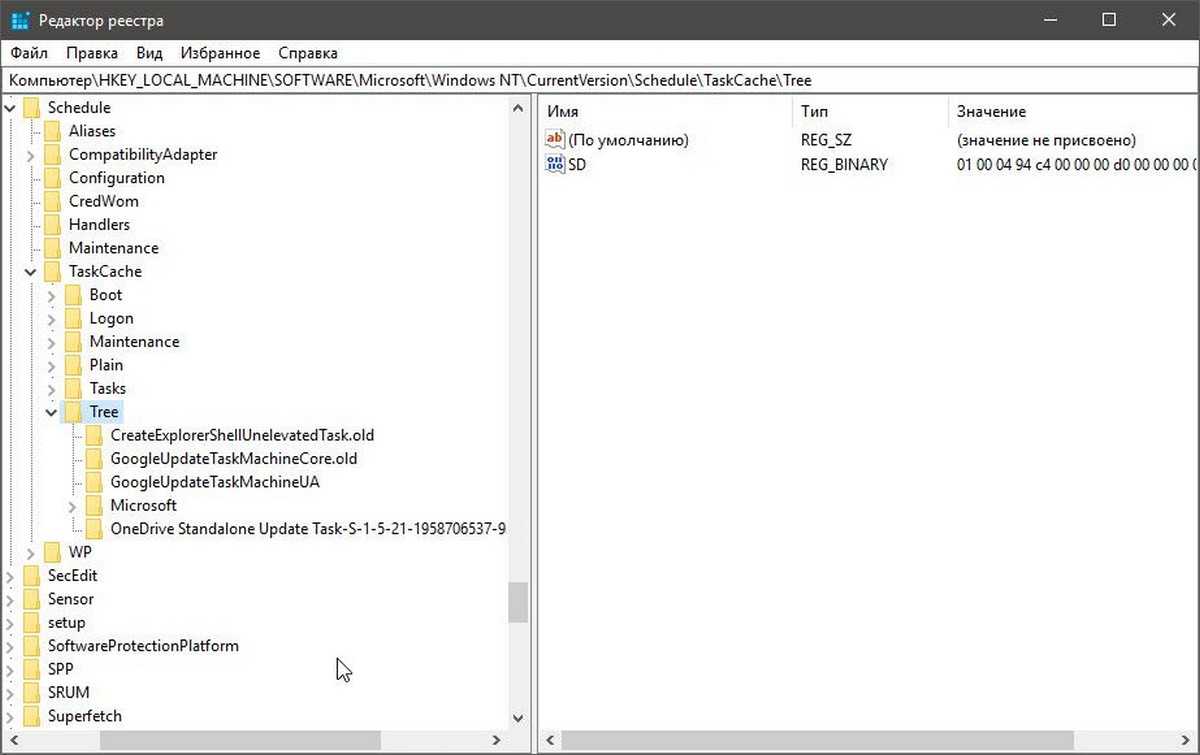Click the registry path address bar
Viewport: 1200px width, 755px height.
click(x=600, y=81)
